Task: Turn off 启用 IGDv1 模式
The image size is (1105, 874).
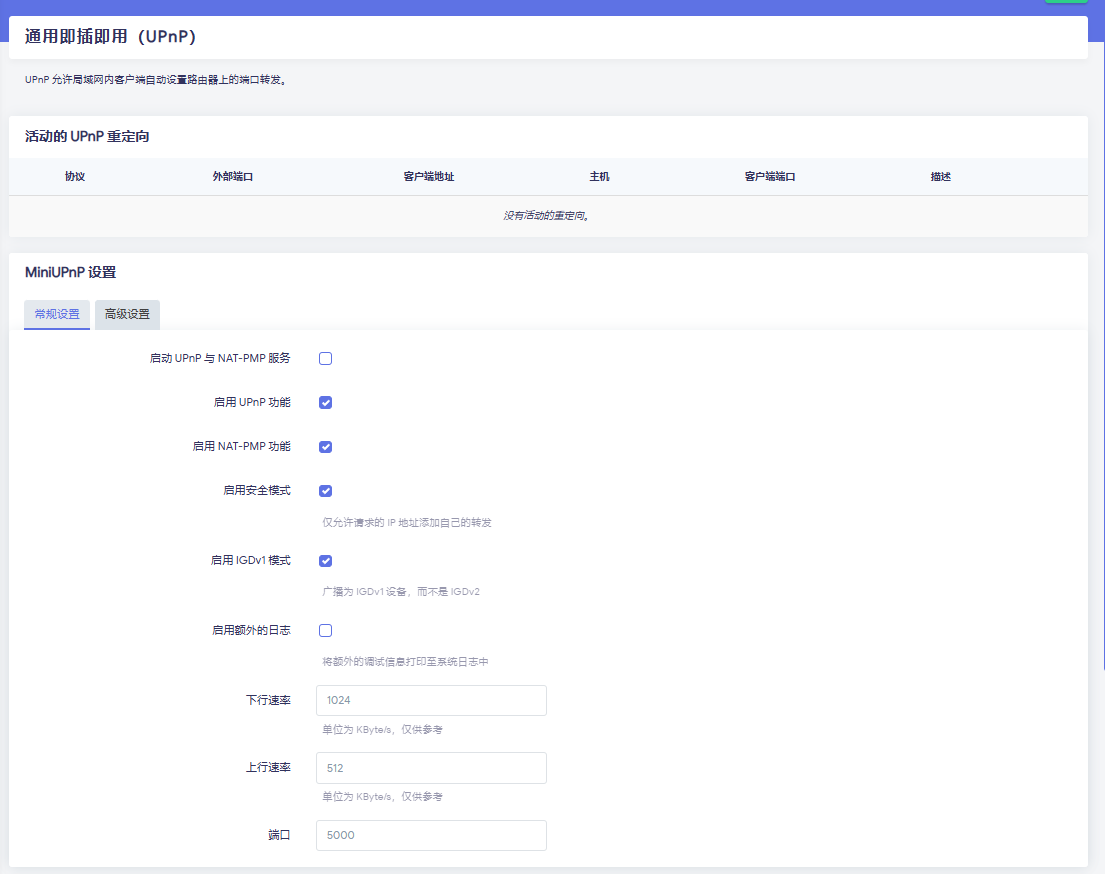Action: [325, 560]
